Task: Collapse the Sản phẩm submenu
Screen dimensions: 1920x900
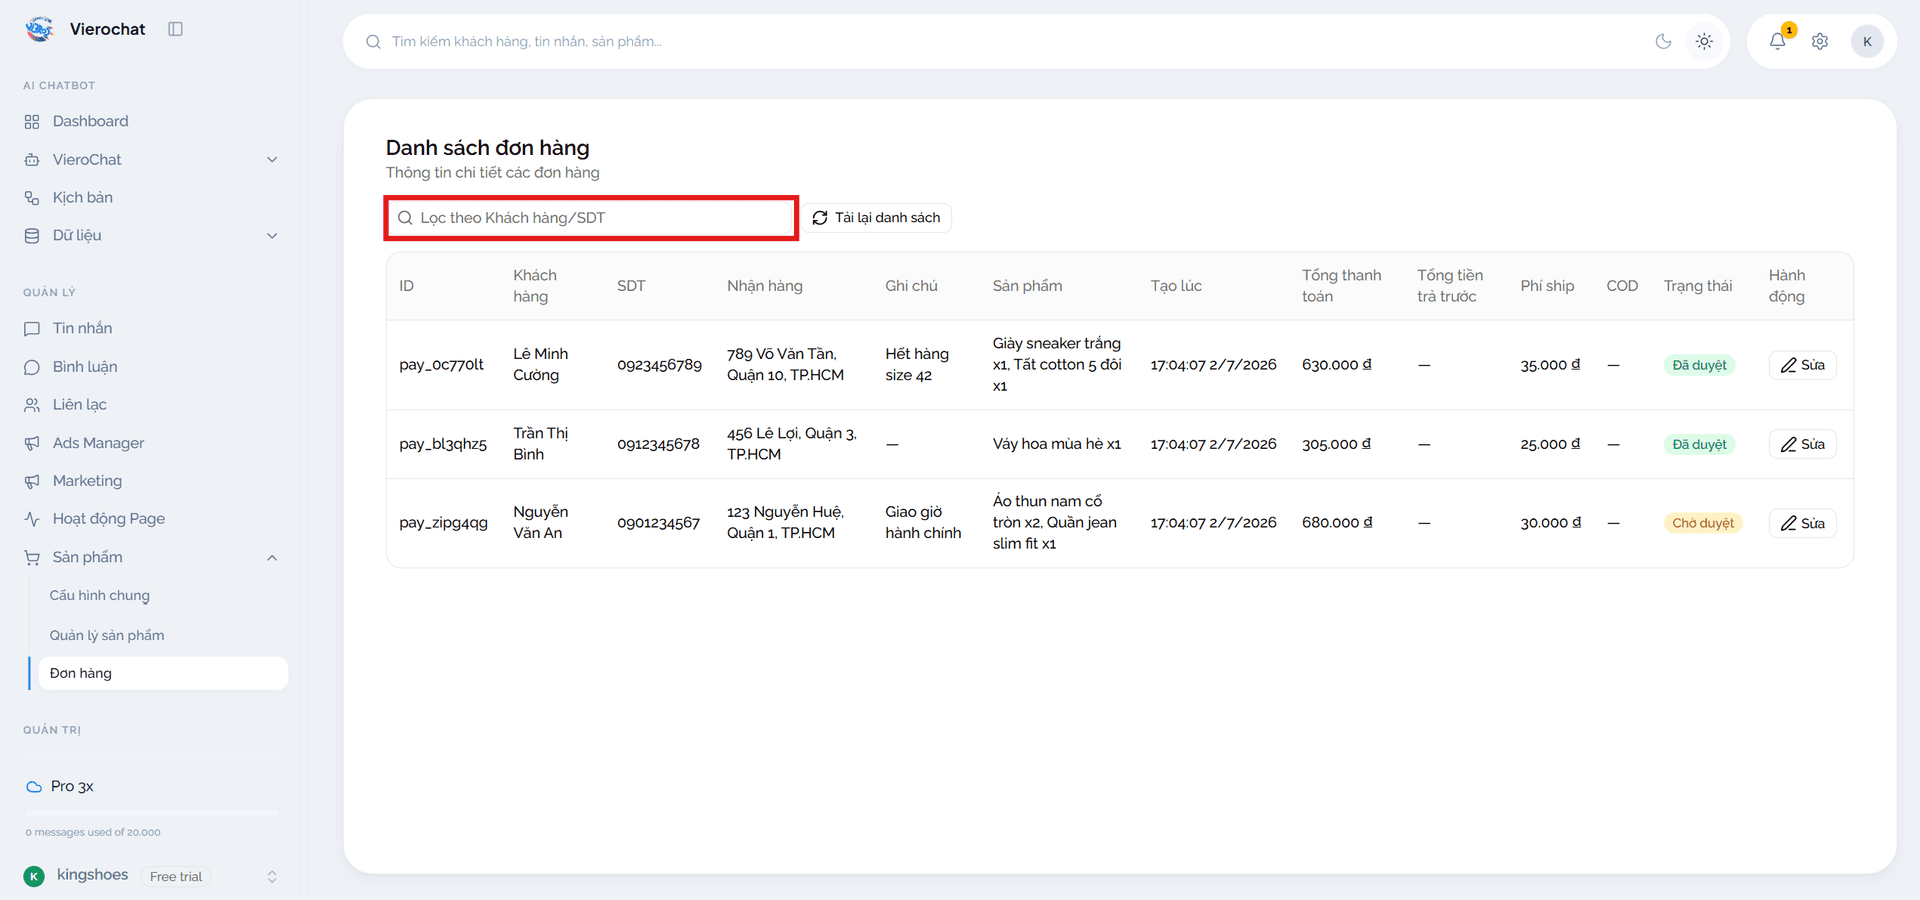Action: click(x=272, y=558)
